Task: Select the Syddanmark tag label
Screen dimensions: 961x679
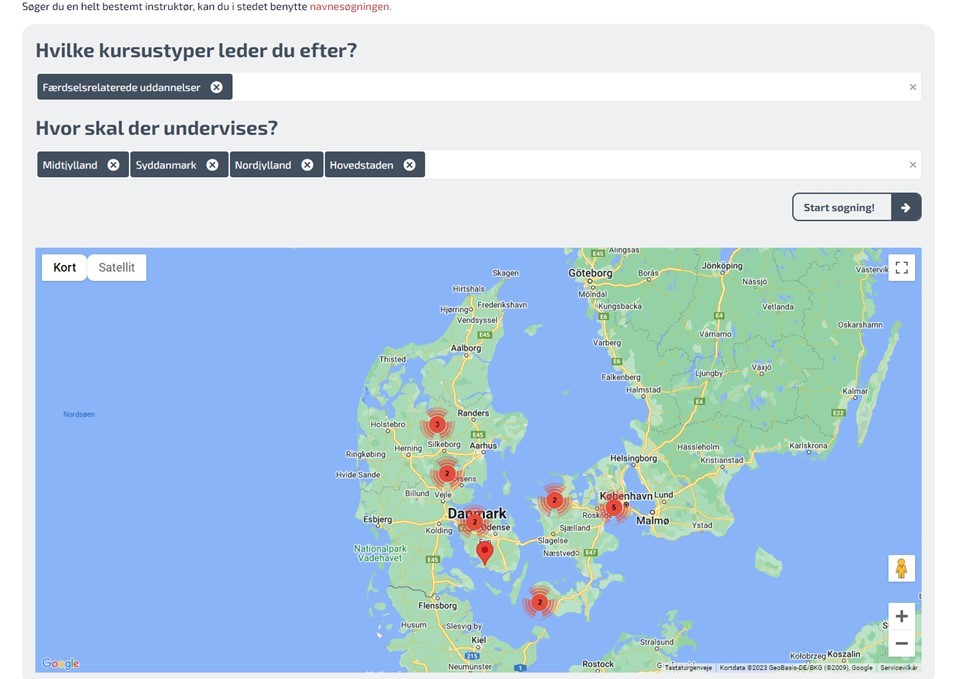Action: click(x=166, y=165)
